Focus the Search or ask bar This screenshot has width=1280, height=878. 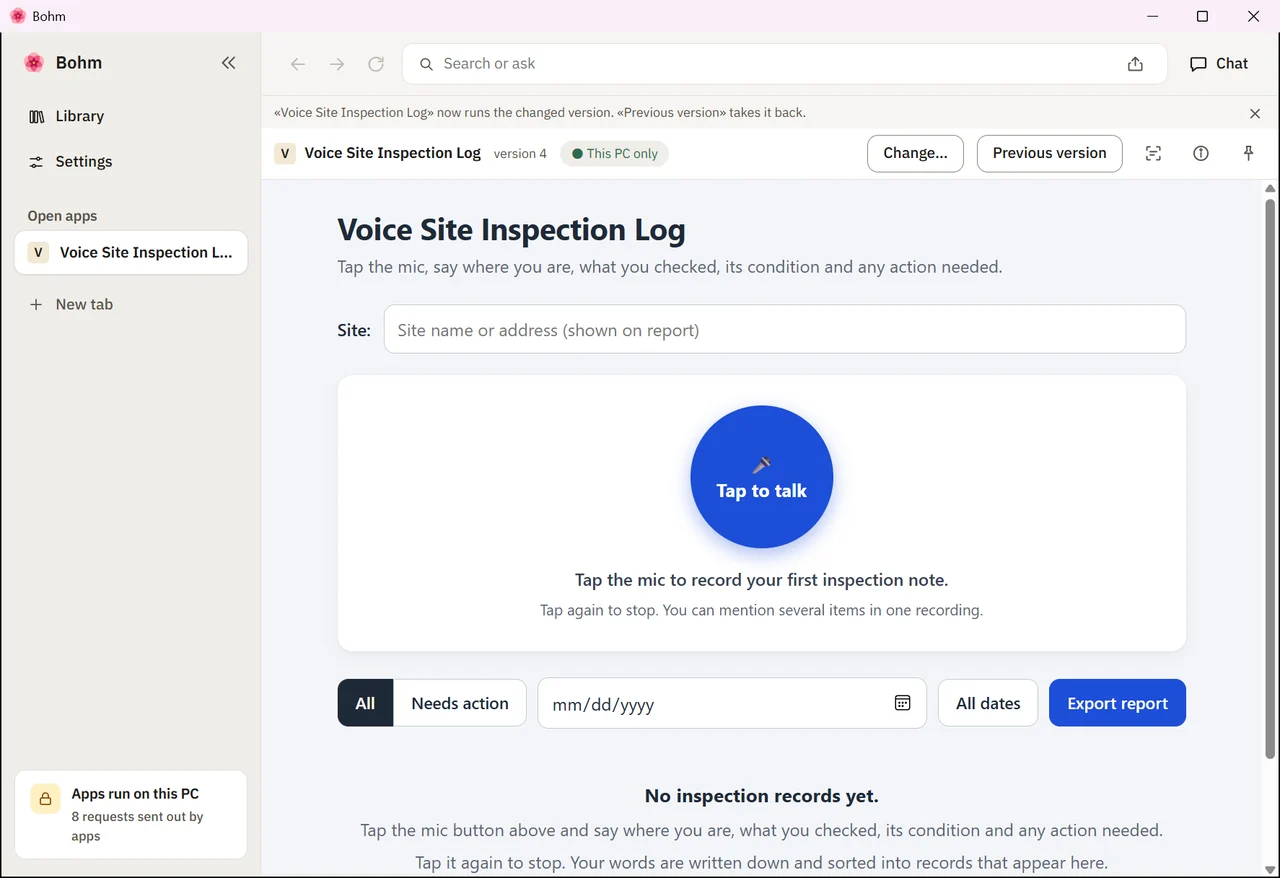[785, 64]
